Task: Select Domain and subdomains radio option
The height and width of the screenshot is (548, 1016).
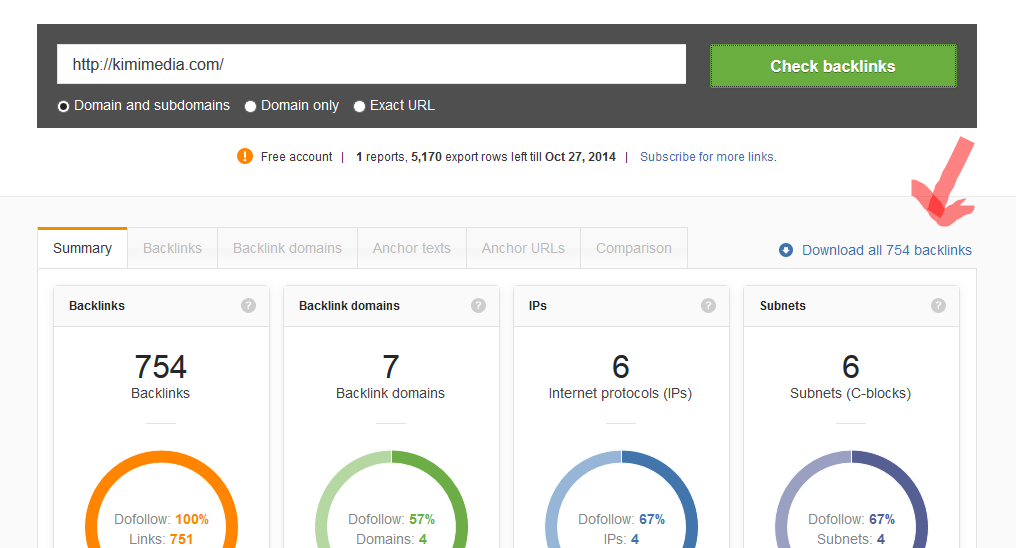Action: tap(63, 106)
